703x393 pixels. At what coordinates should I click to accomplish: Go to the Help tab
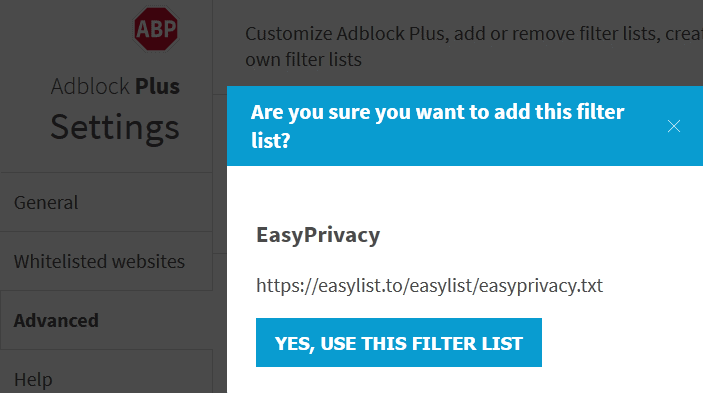(x=106, y=374)
